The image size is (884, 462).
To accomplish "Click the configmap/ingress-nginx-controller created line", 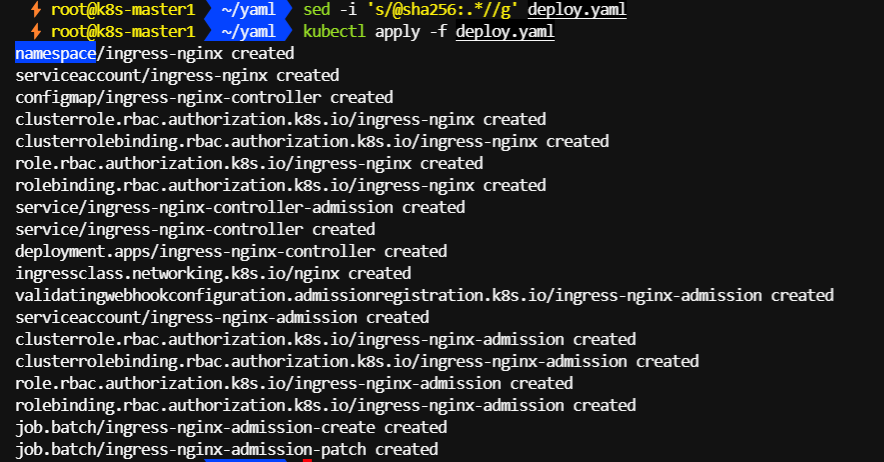I will coord(204,97).
